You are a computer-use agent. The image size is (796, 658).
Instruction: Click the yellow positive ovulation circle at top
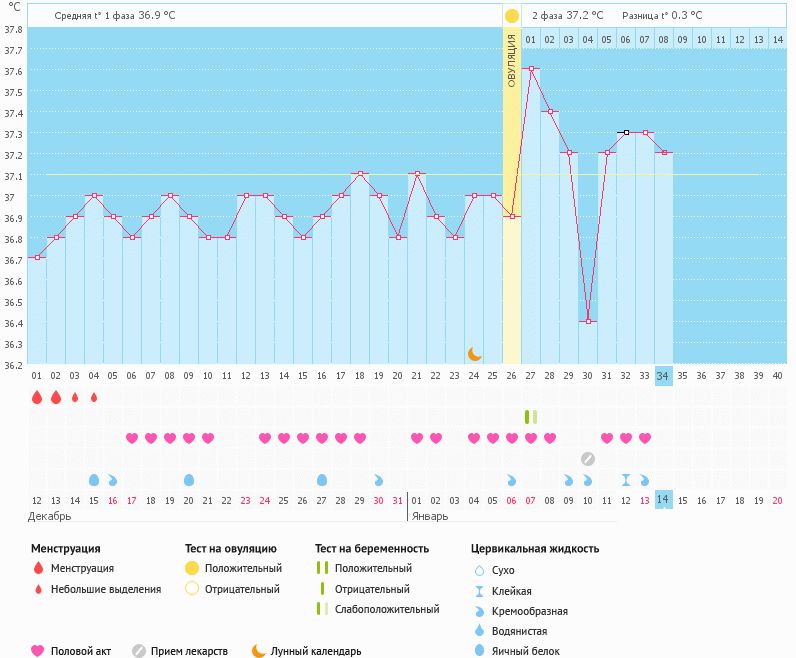(x=511, y=16)
